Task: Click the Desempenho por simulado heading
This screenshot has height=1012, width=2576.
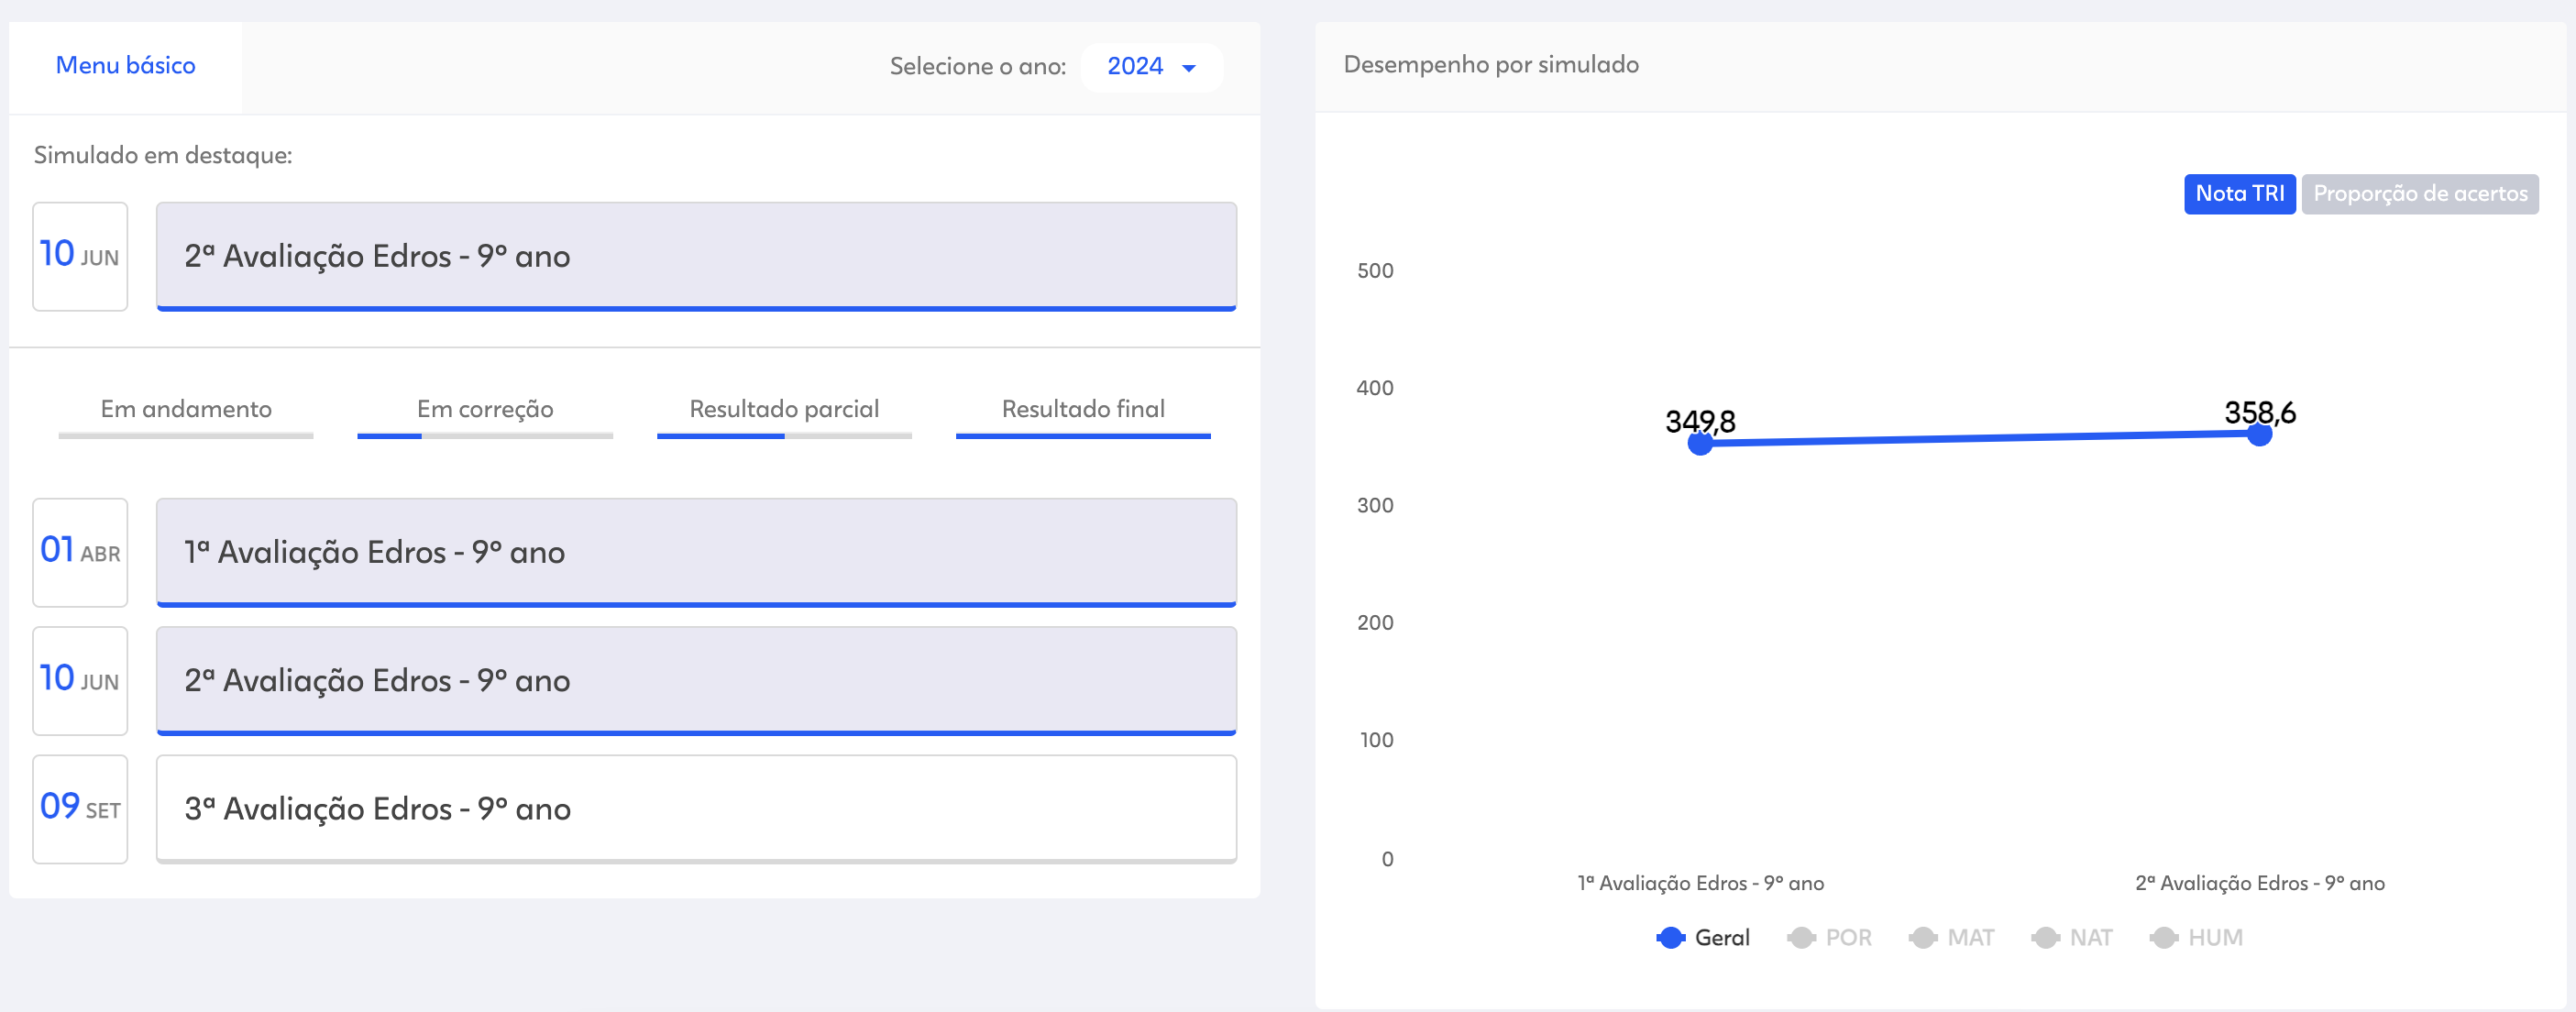Action: (1491, 65)
